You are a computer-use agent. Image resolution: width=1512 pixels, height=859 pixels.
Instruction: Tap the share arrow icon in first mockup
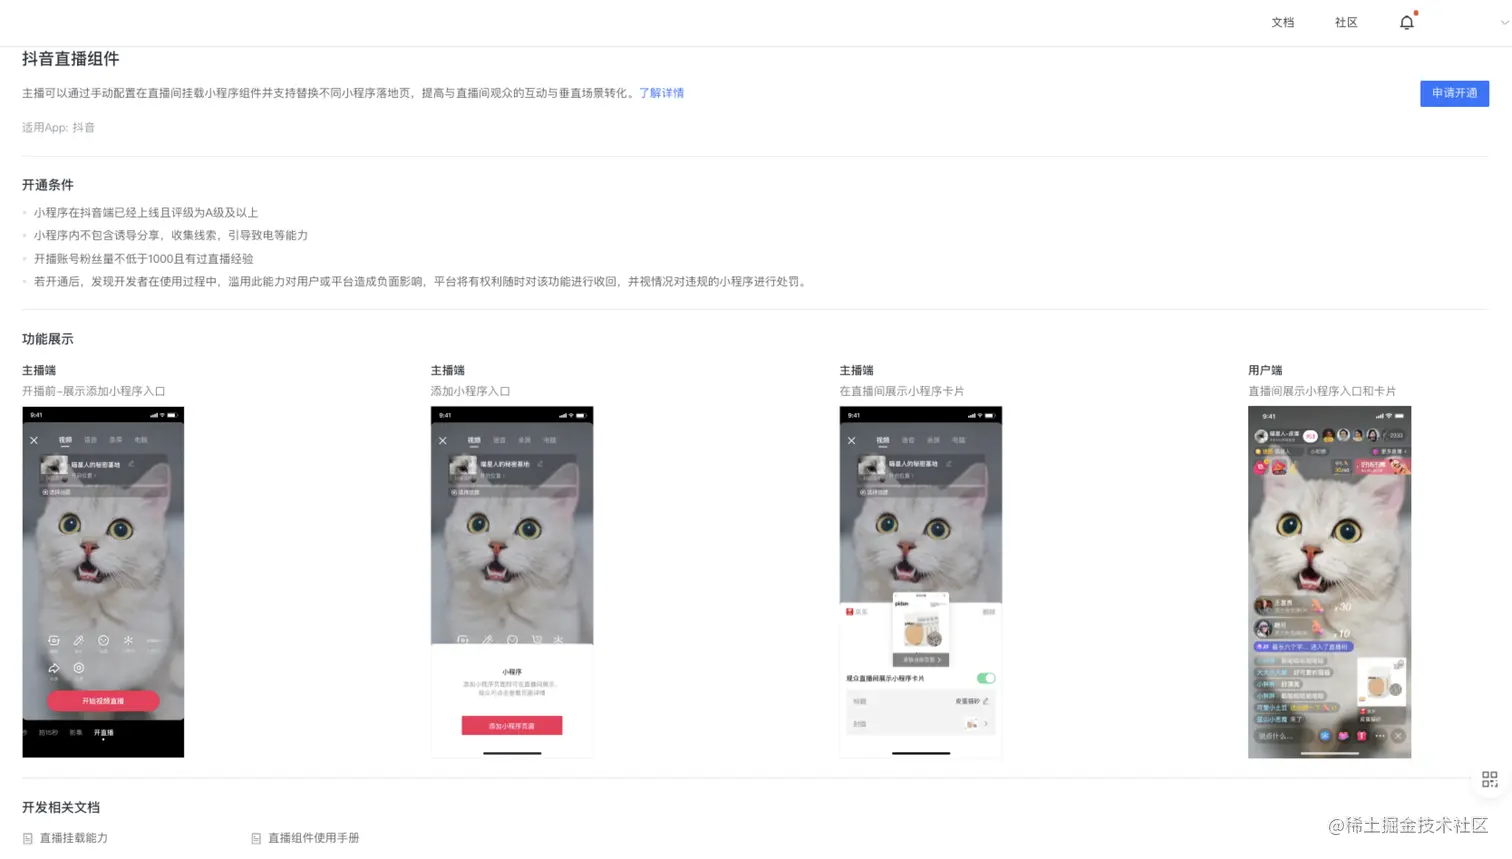[54, 668]
